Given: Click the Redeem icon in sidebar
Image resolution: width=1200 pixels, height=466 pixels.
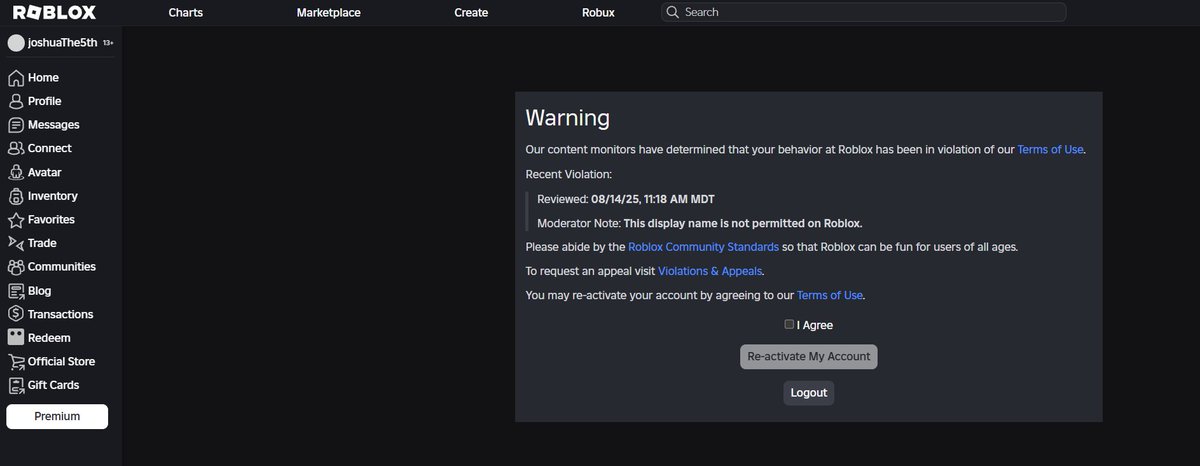Looking at the screenshot, I should pos(16,338).
